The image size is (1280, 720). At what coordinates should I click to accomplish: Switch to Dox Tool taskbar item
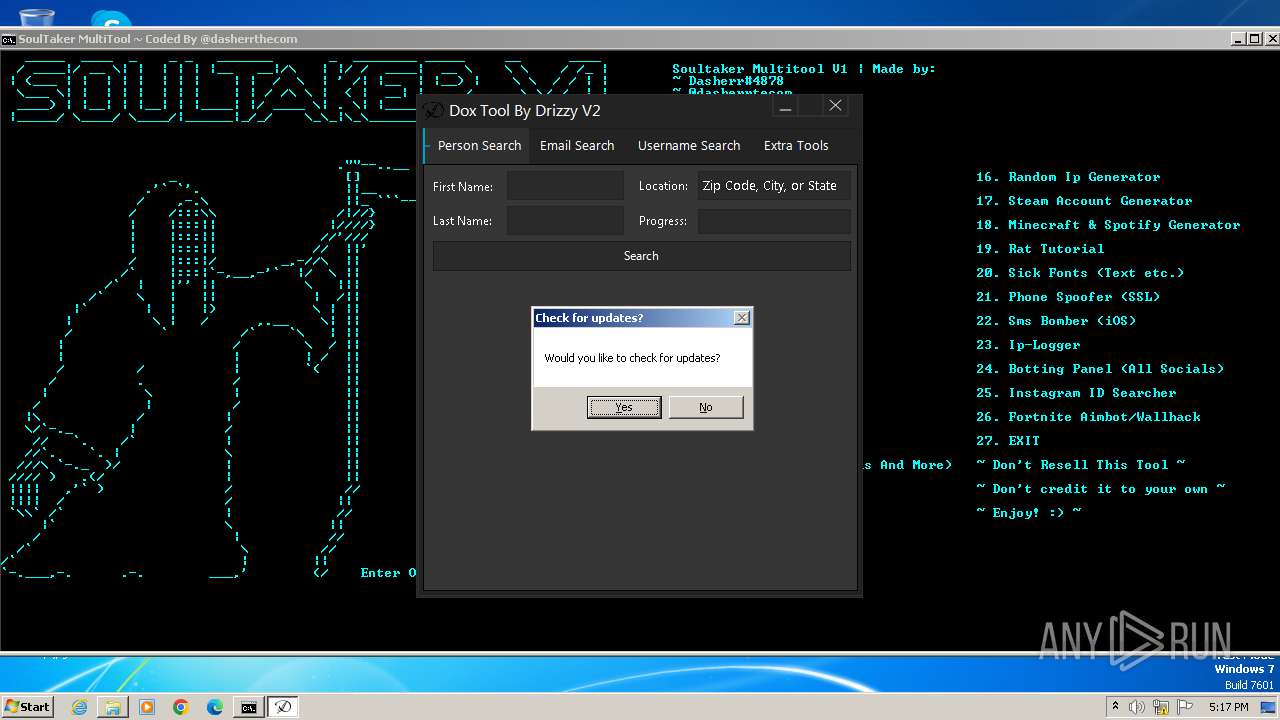pyautogui.click(x=283, y=707)
